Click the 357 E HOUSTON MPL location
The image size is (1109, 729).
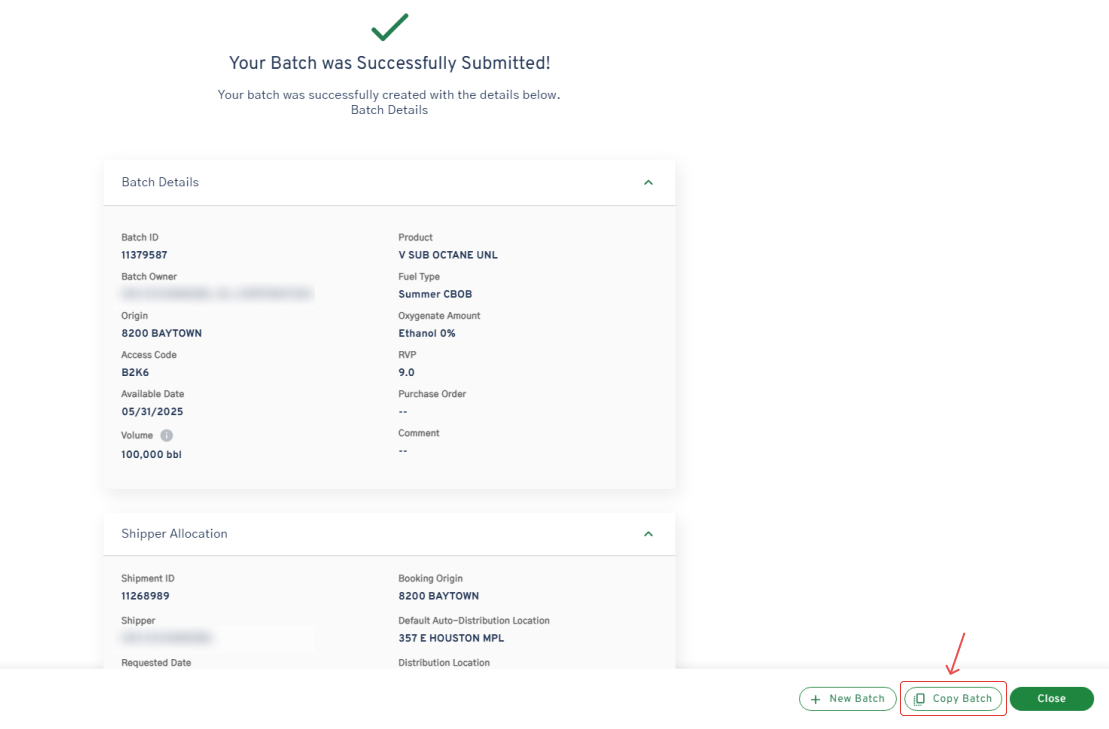pos(451,638)
